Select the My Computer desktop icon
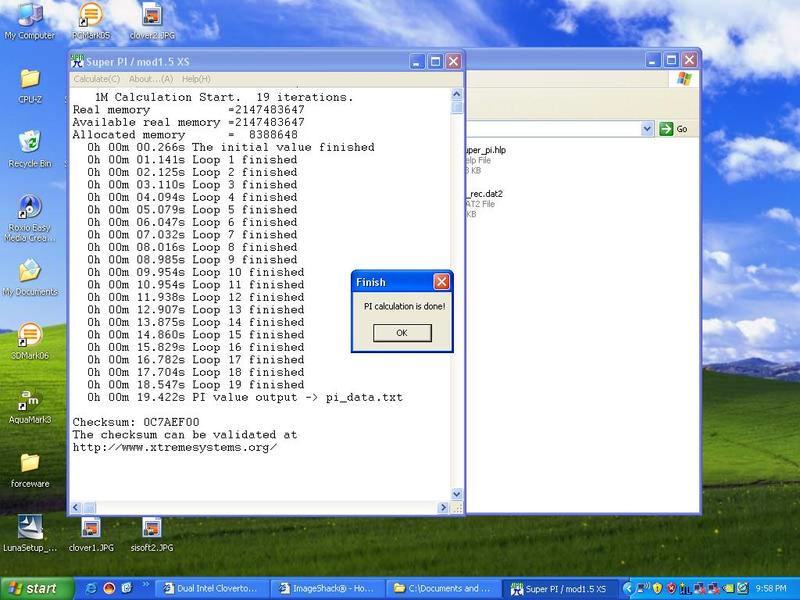The height and width of the screenshot is (600, 800). pos(30,22)
